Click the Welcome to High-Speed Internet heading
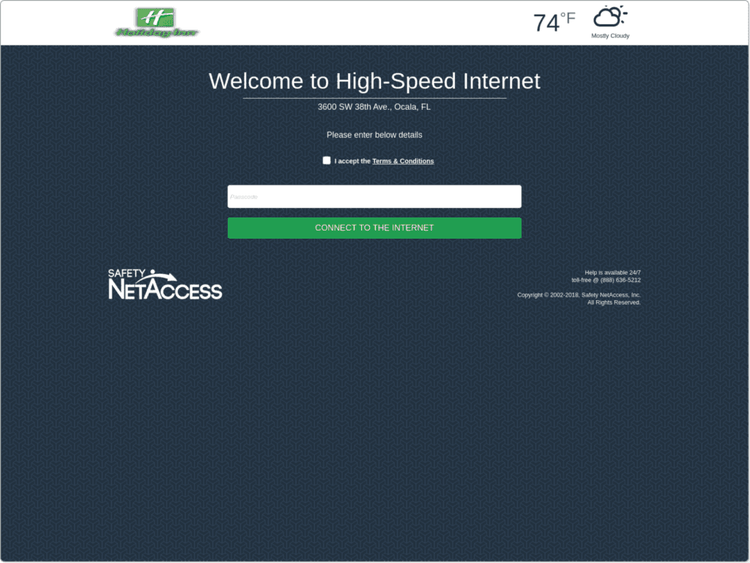Screen dimensions: 750x563 pos(375,81)
